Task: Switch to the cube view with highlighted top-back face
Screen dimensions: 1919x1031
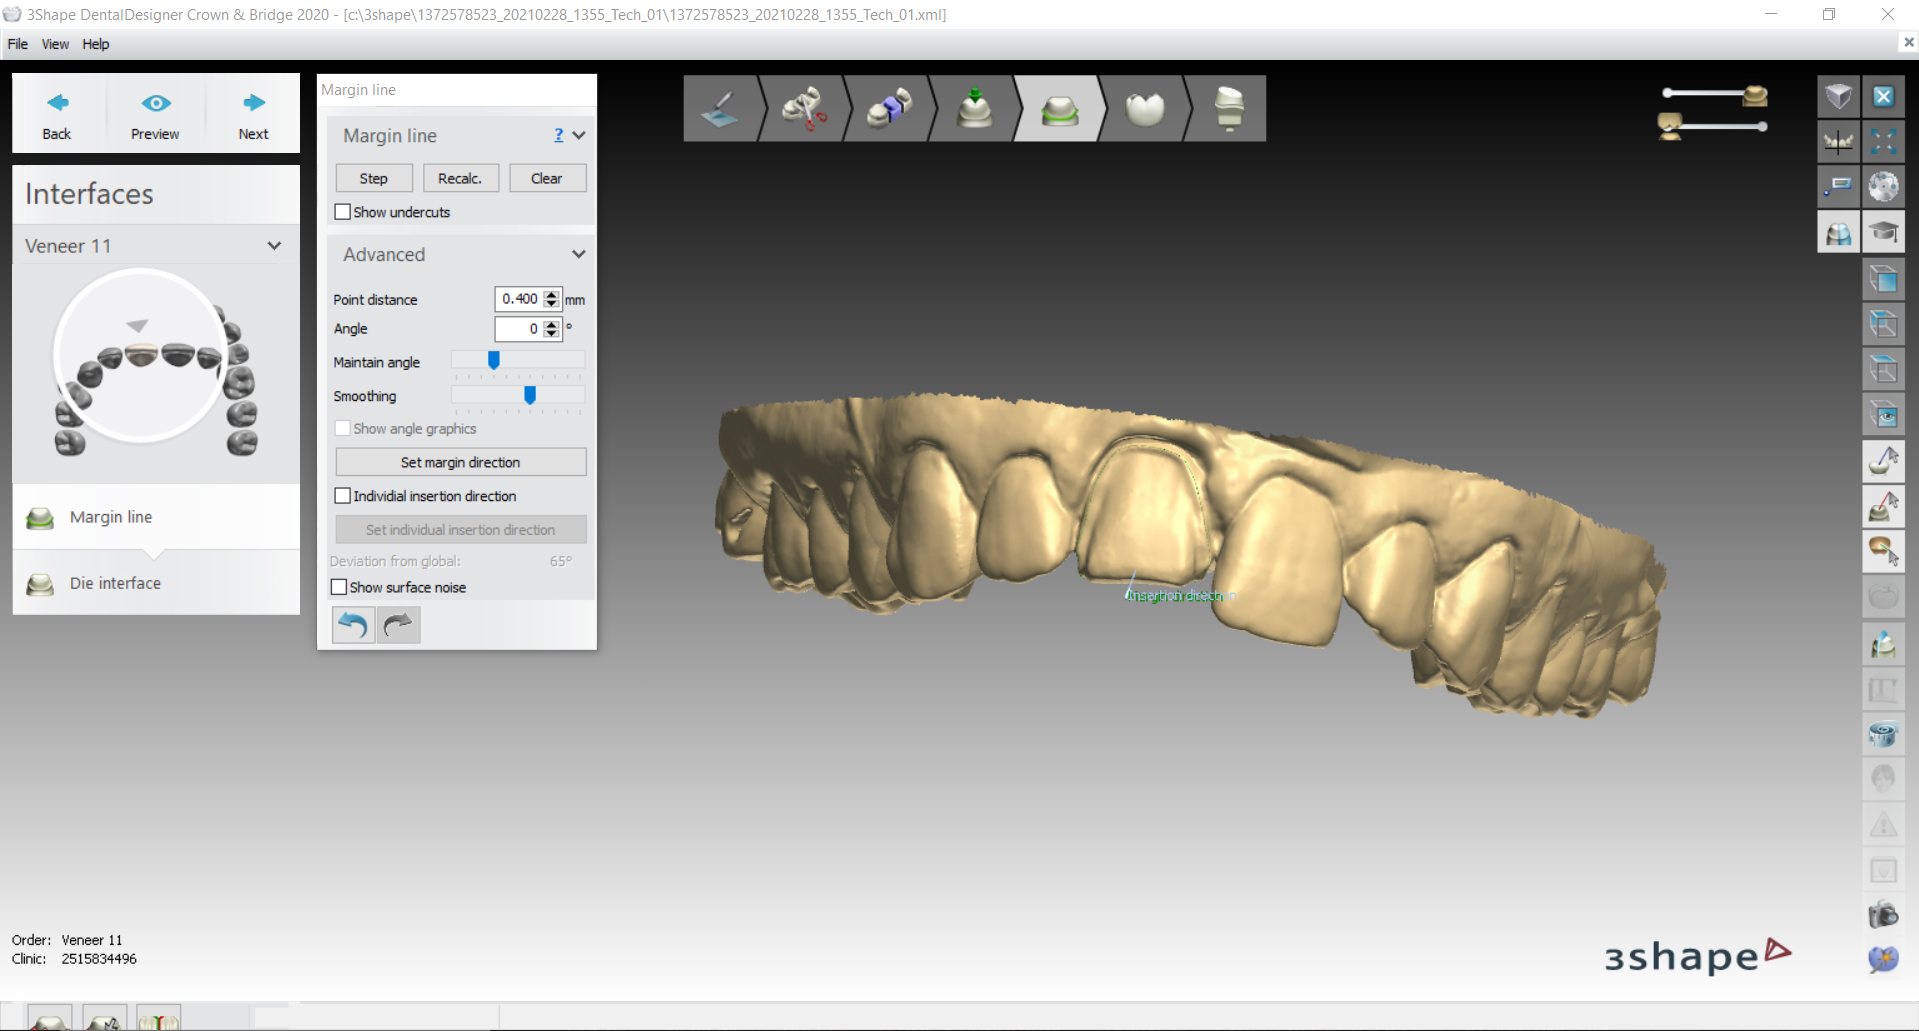Action: pos(1883,324)
